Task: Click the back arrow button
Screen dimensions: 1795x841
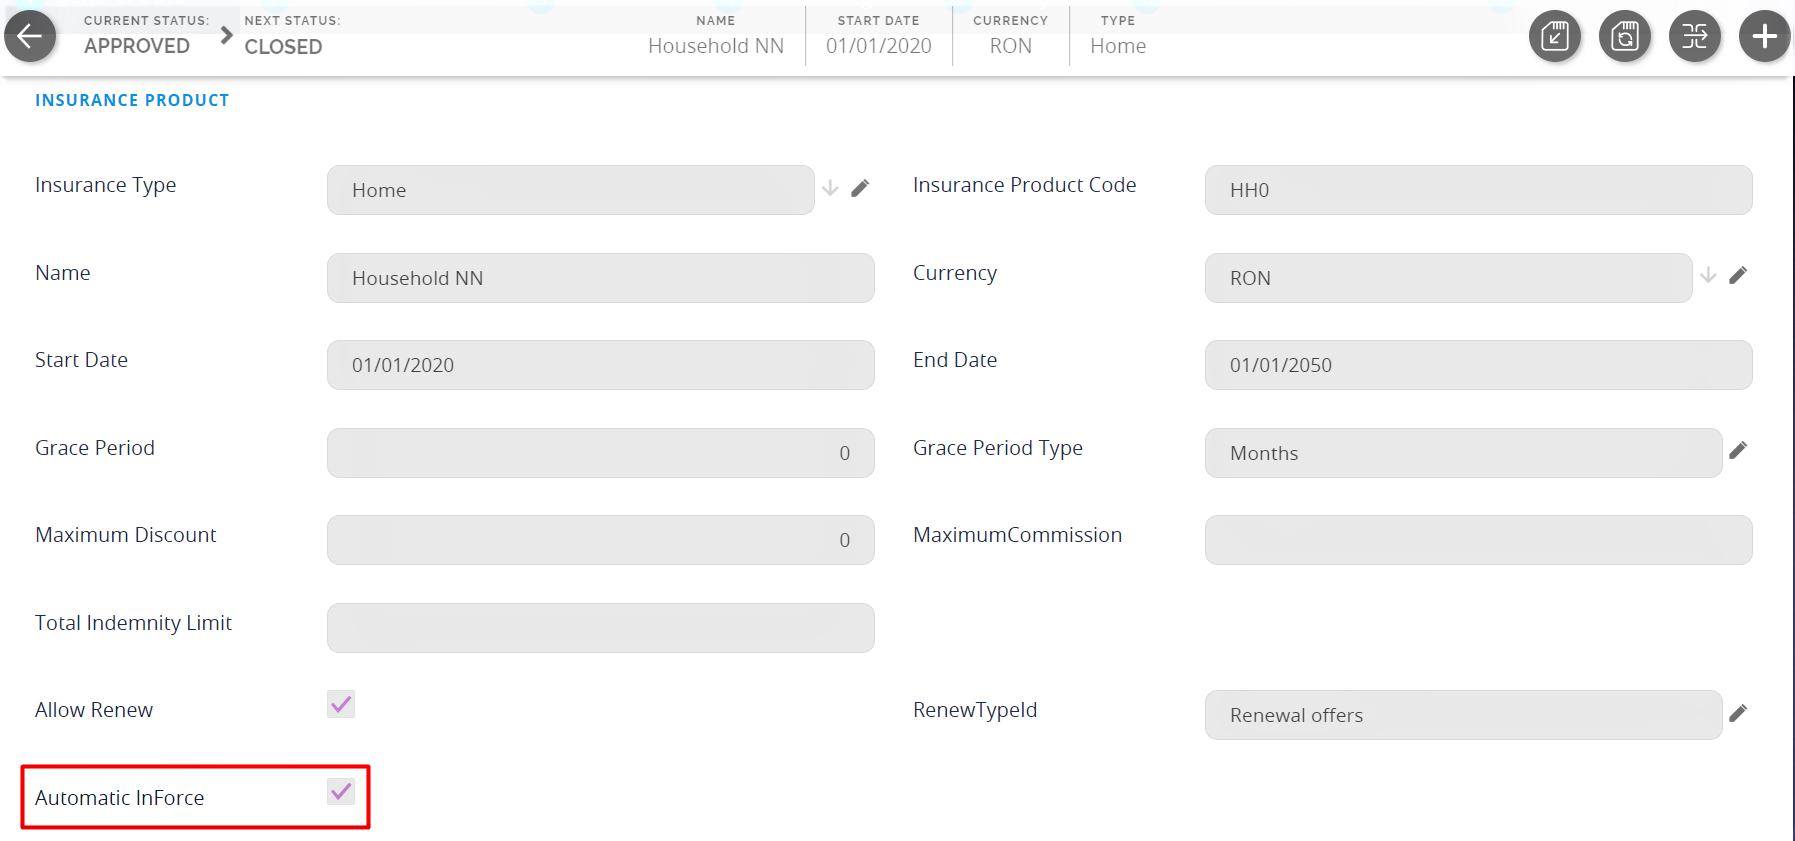Action: 30,37
